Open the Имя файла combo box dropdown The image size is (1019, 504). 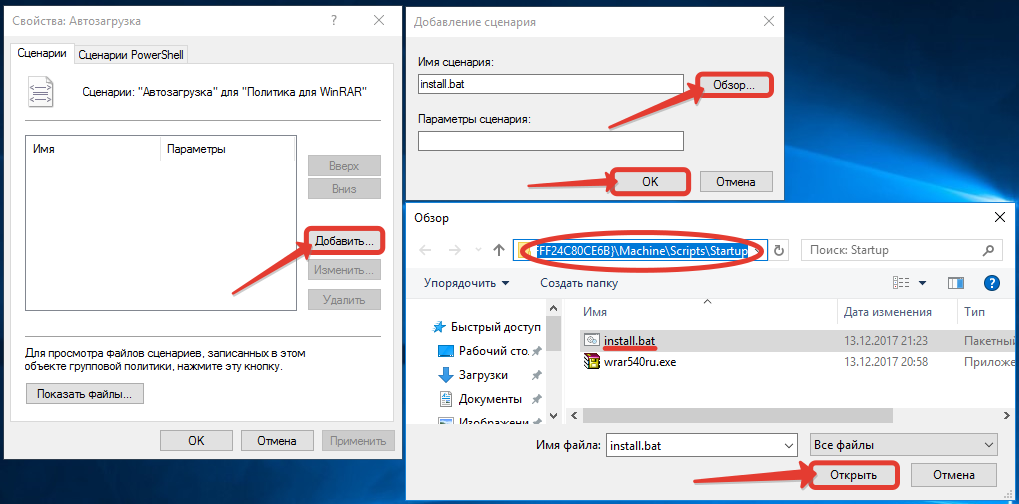pos(789,446)
